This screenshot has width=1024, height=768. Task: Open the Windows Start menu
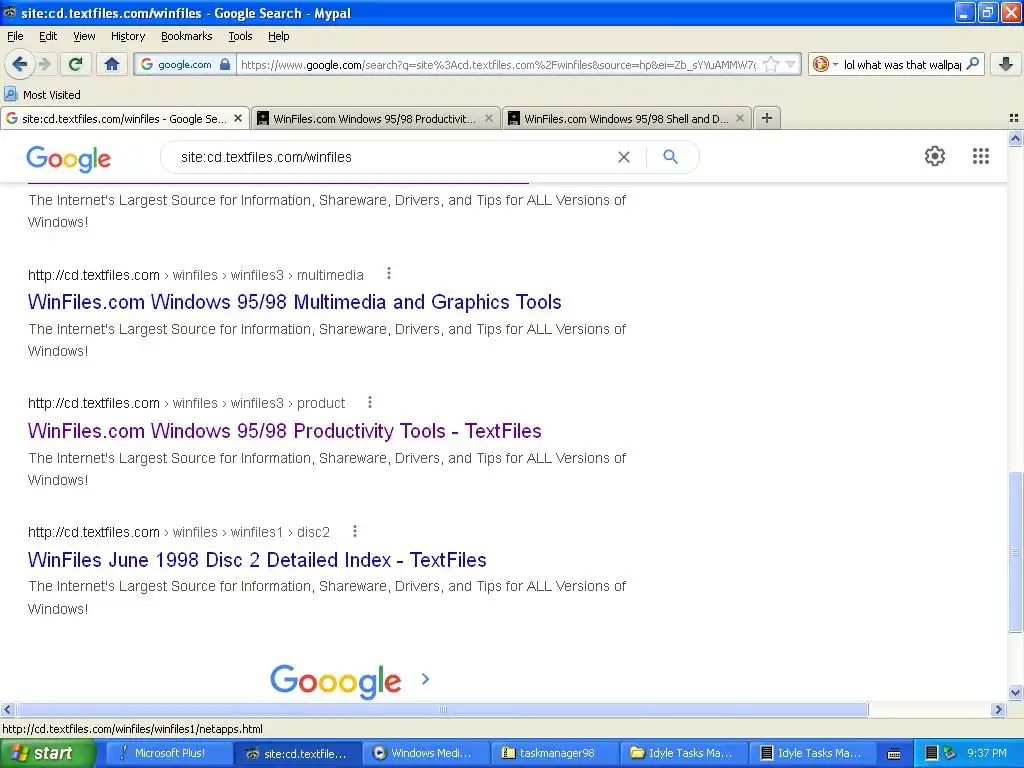tap(47, 753)
